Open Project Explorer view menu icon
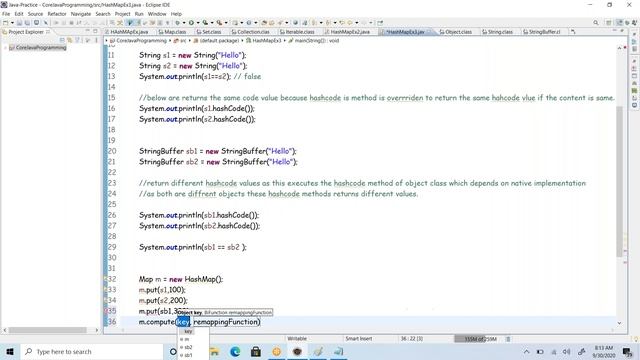This screenshot has width=640, height=360. click(96, 40)
